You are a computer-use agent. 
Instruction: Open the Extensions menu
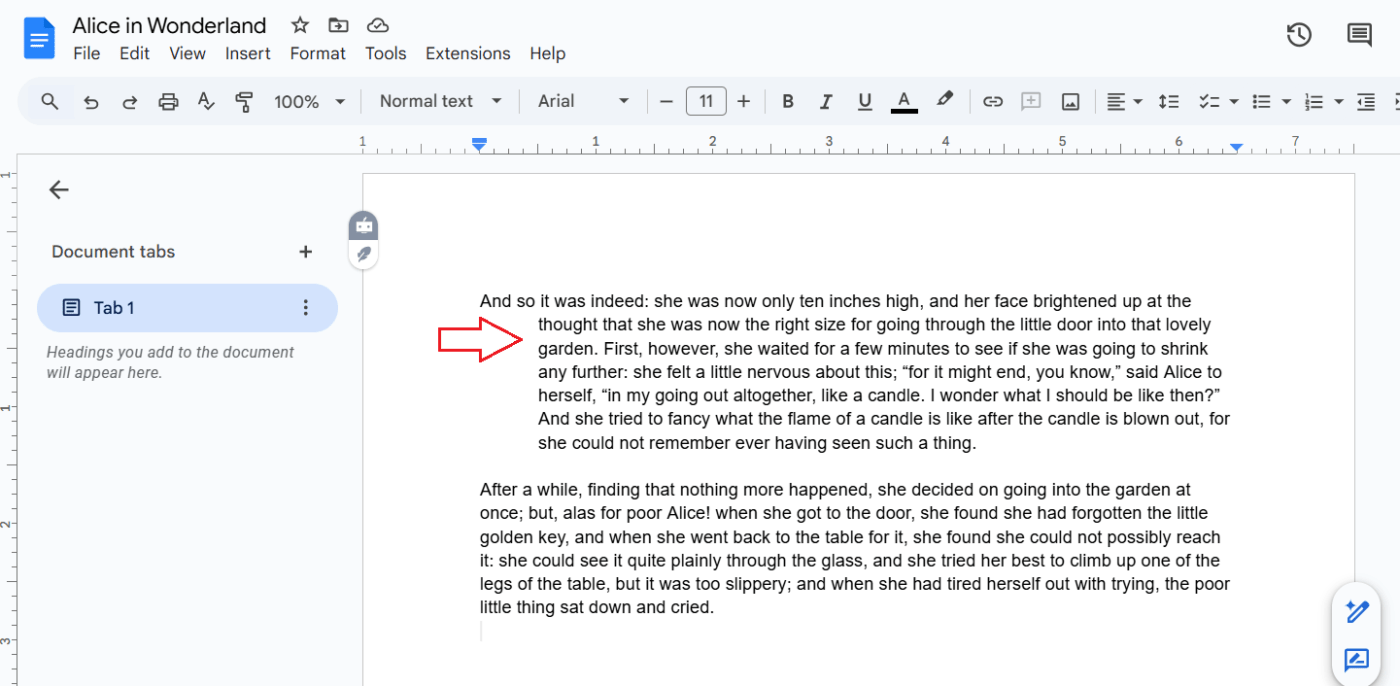point(467,53)
